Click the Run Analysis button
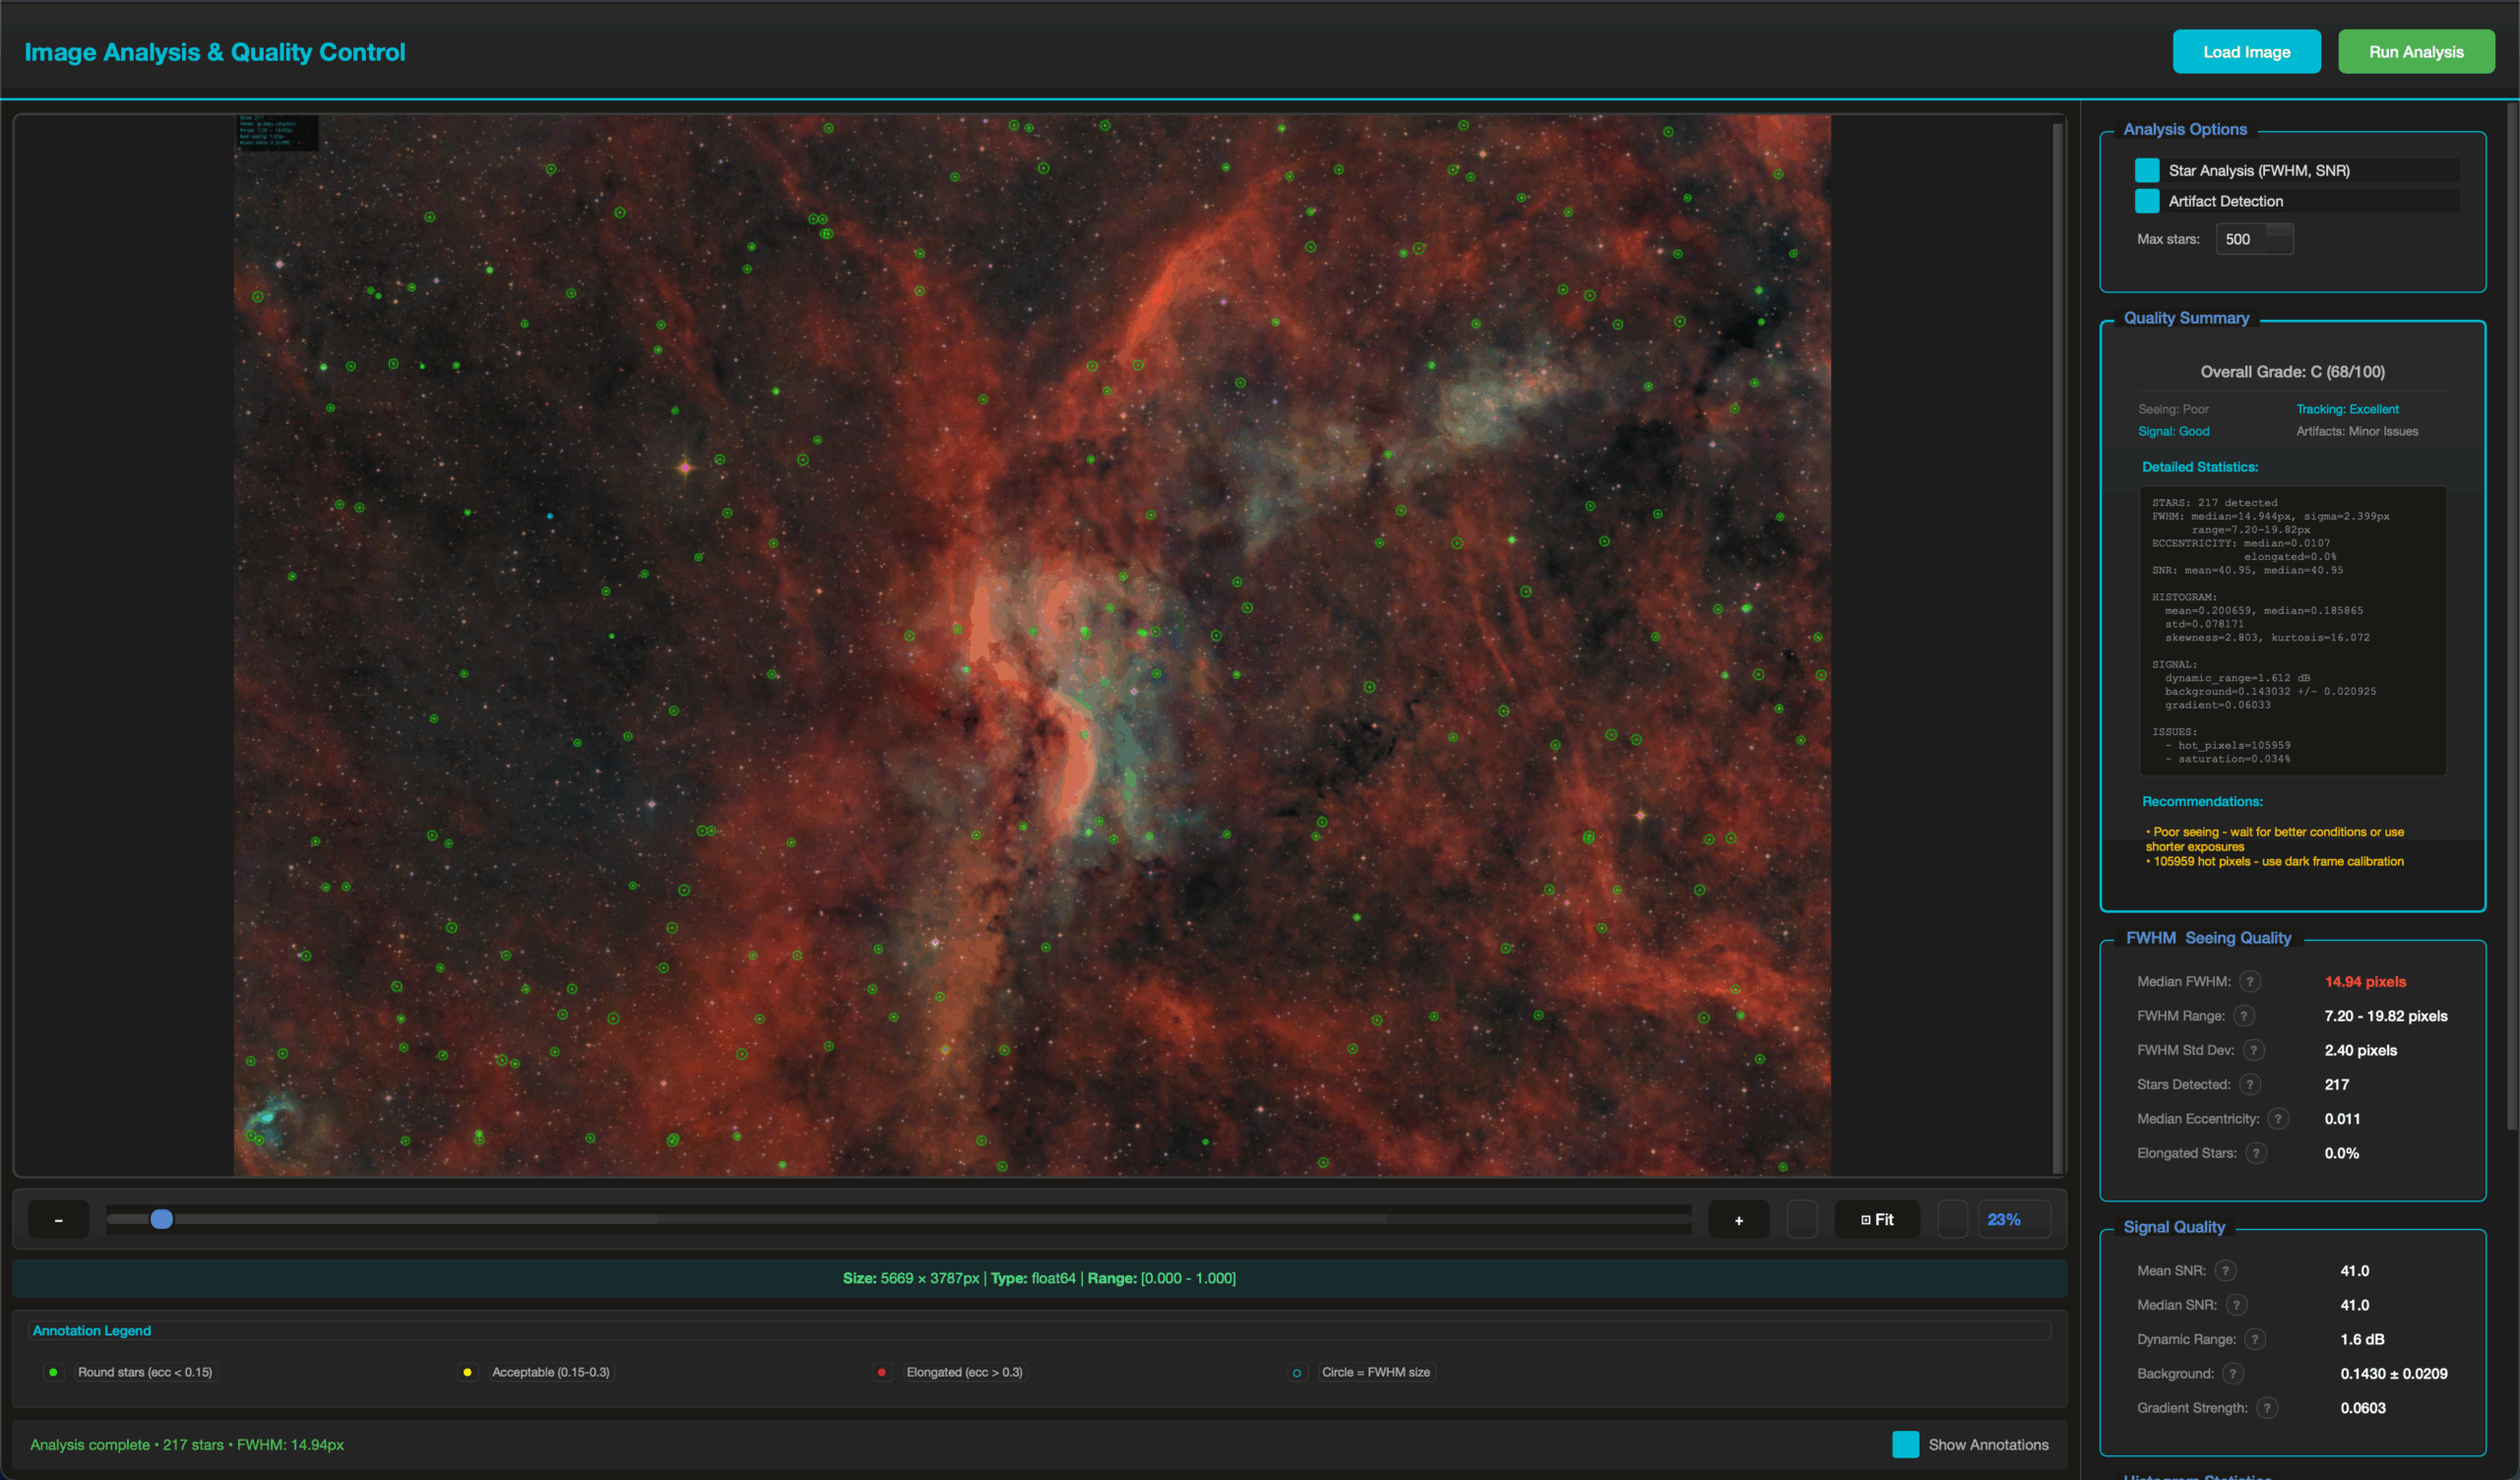Viewport: 2520px width, 1480px height. coord(2416,51)
